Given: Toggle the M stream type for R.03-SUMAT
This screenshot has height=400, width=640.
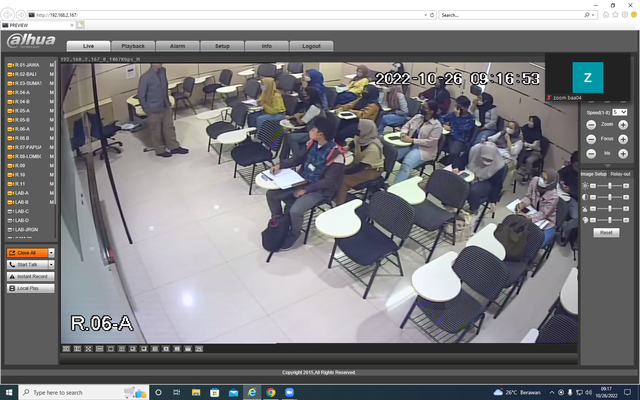Looking at the screenshot, I should 51,83.
